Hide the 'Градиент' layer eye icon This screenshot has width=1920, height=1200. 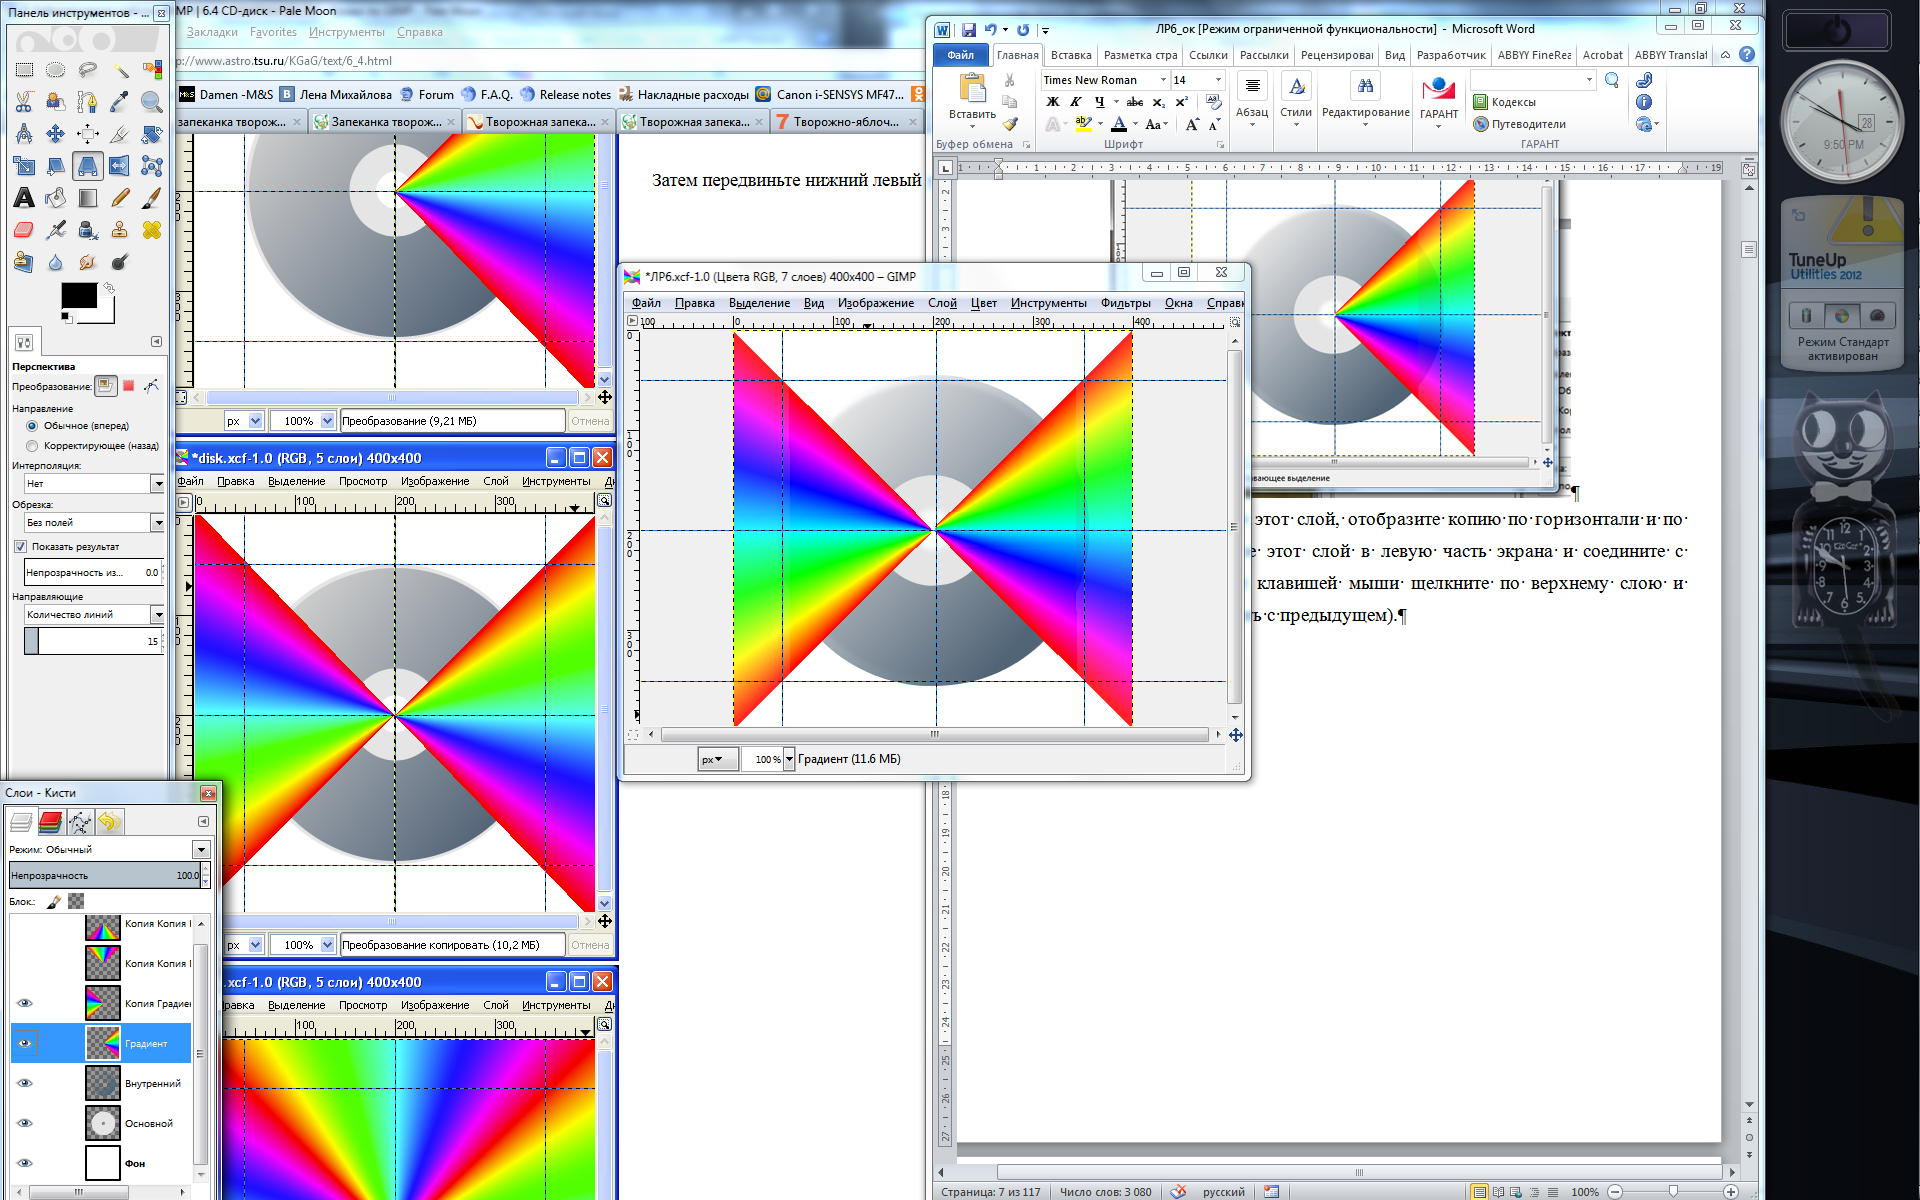point(25,1043)
